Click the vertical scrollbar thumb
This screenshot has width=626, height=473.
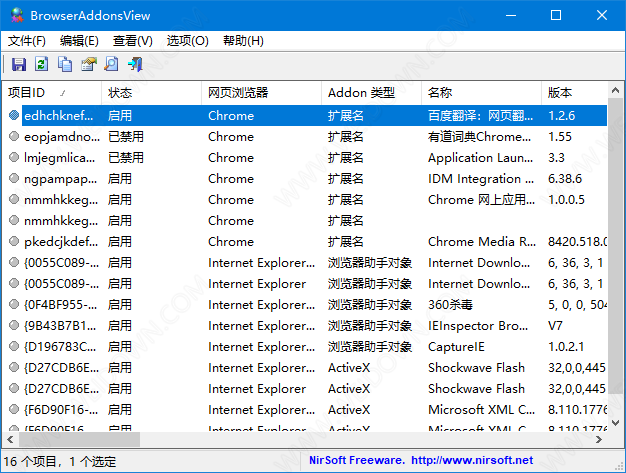615,245
